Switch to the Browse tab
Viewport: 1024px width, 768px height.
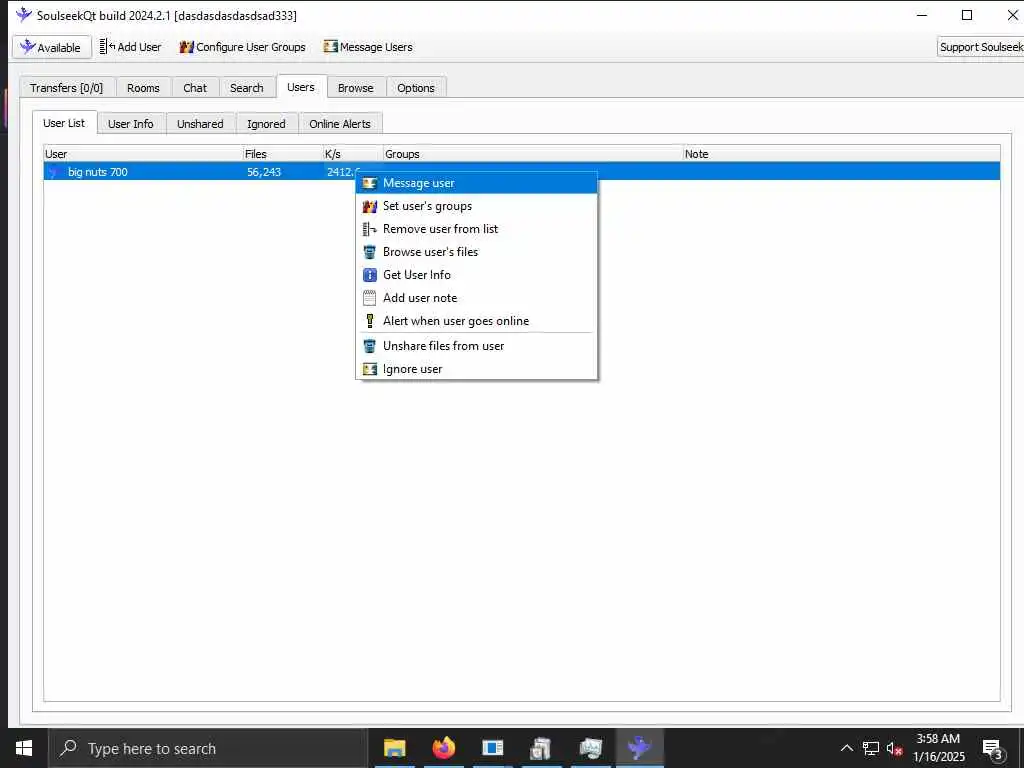[356, 88]
